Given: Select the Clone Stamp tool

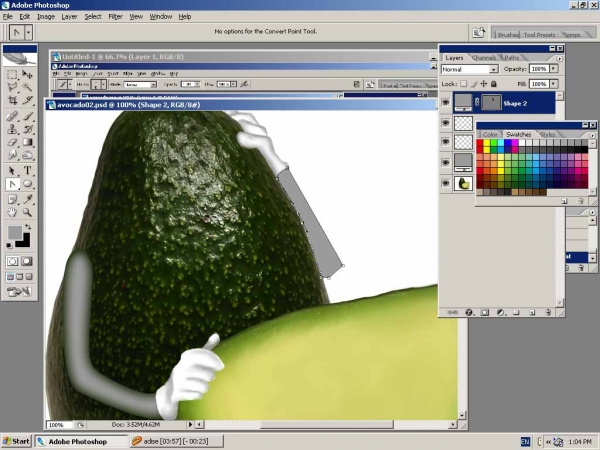Looking at the screenshot, I should point(12,129).
